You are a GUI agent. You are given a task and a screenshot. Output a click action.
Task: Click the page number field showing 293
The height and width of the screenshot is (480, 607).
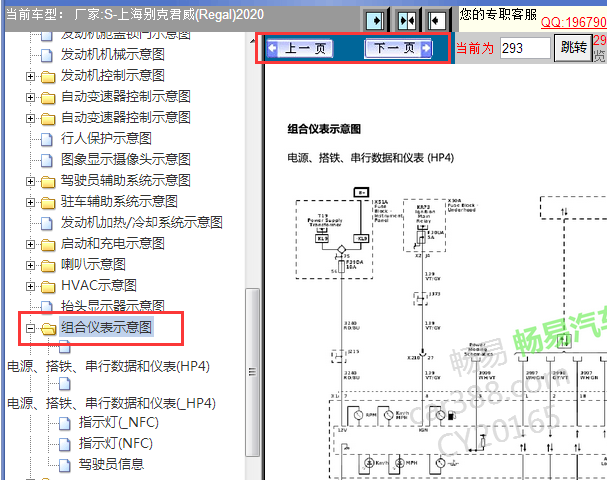525,48
